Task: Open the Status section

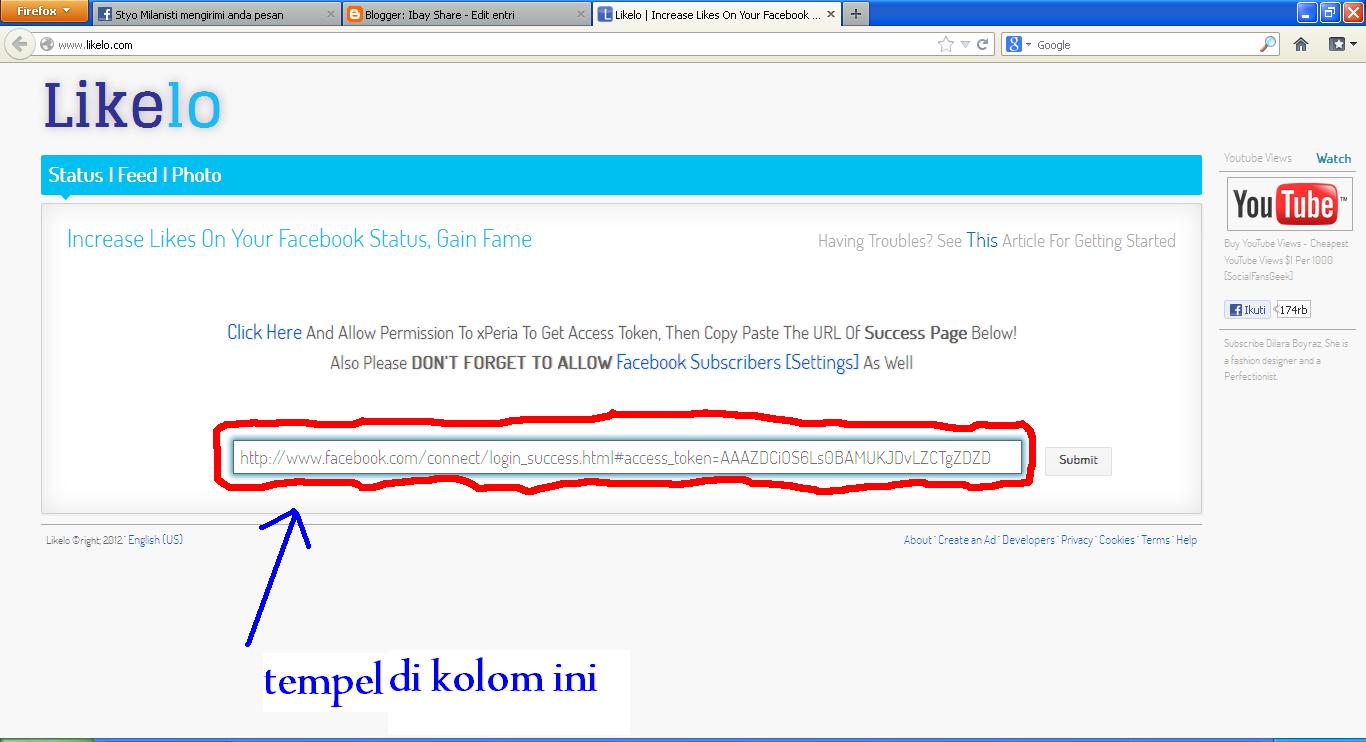Action: click(76, 175)
